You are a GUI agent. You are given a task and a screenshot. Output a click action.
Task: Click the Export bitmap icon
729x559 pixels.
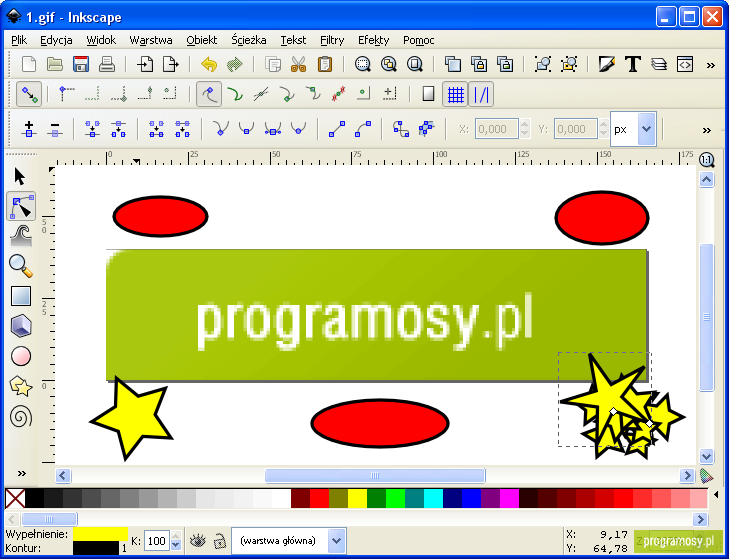tap(171, 64)
